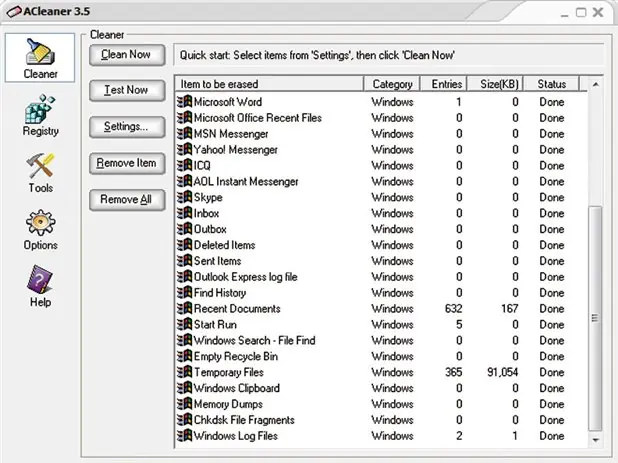Click the Remove All button
618x463 pixels.
127,200
